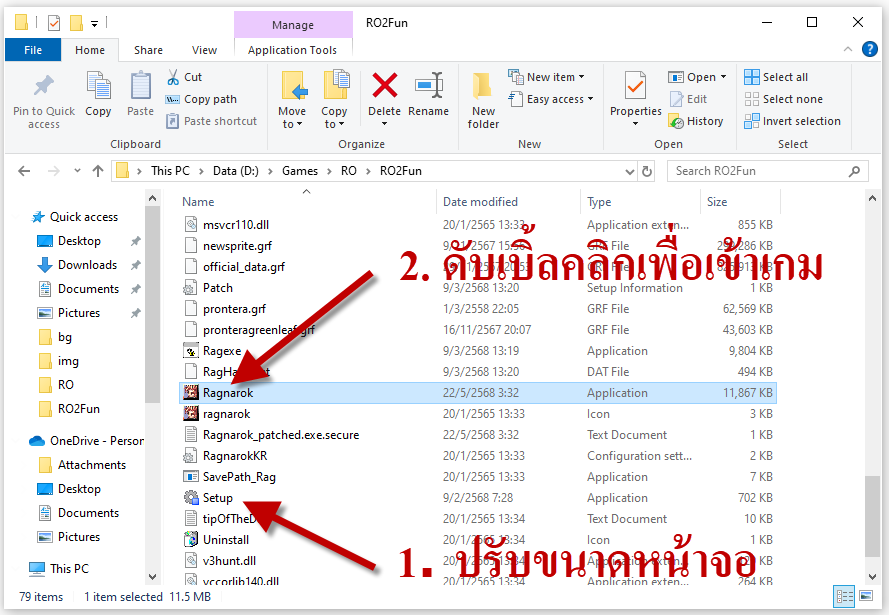The width and height of the screenshot is (889, 615).
Task: Switch to the View ribbon tab
Action: click(204, 50)
